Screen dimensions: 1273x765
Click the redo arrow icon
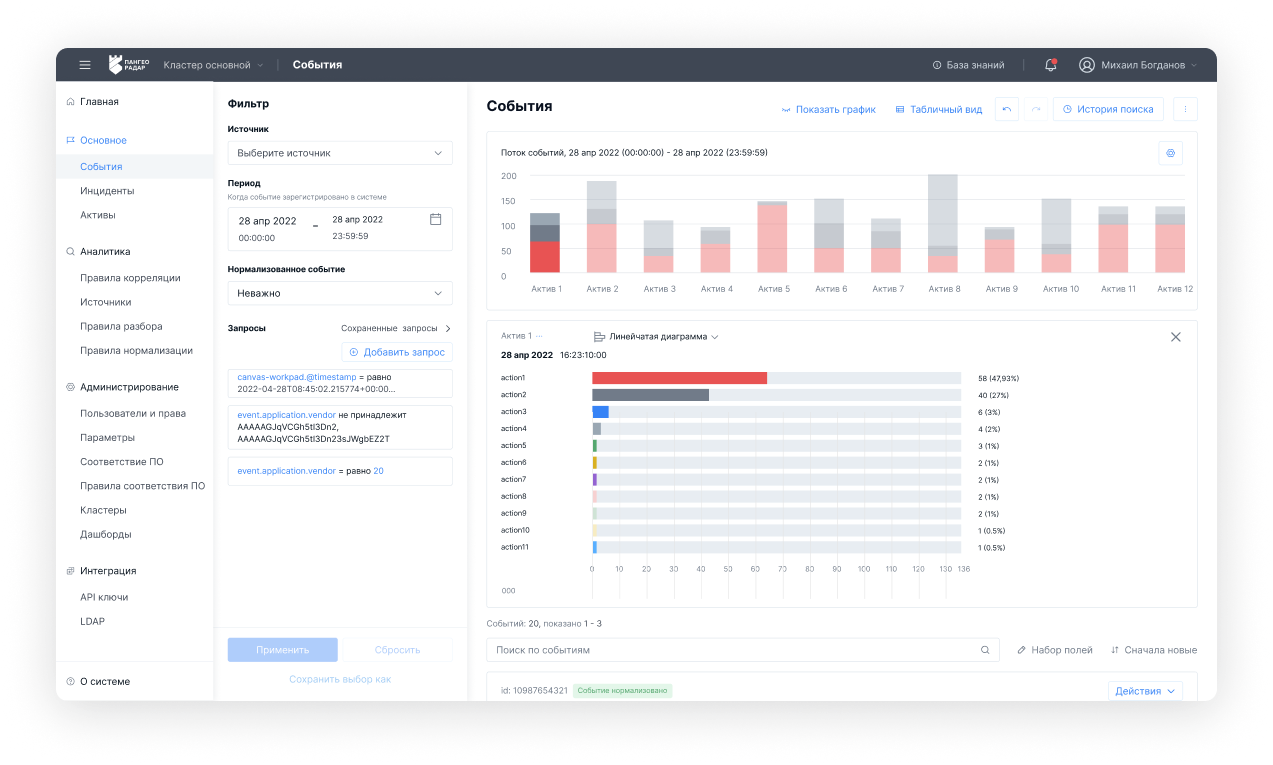1036,109
